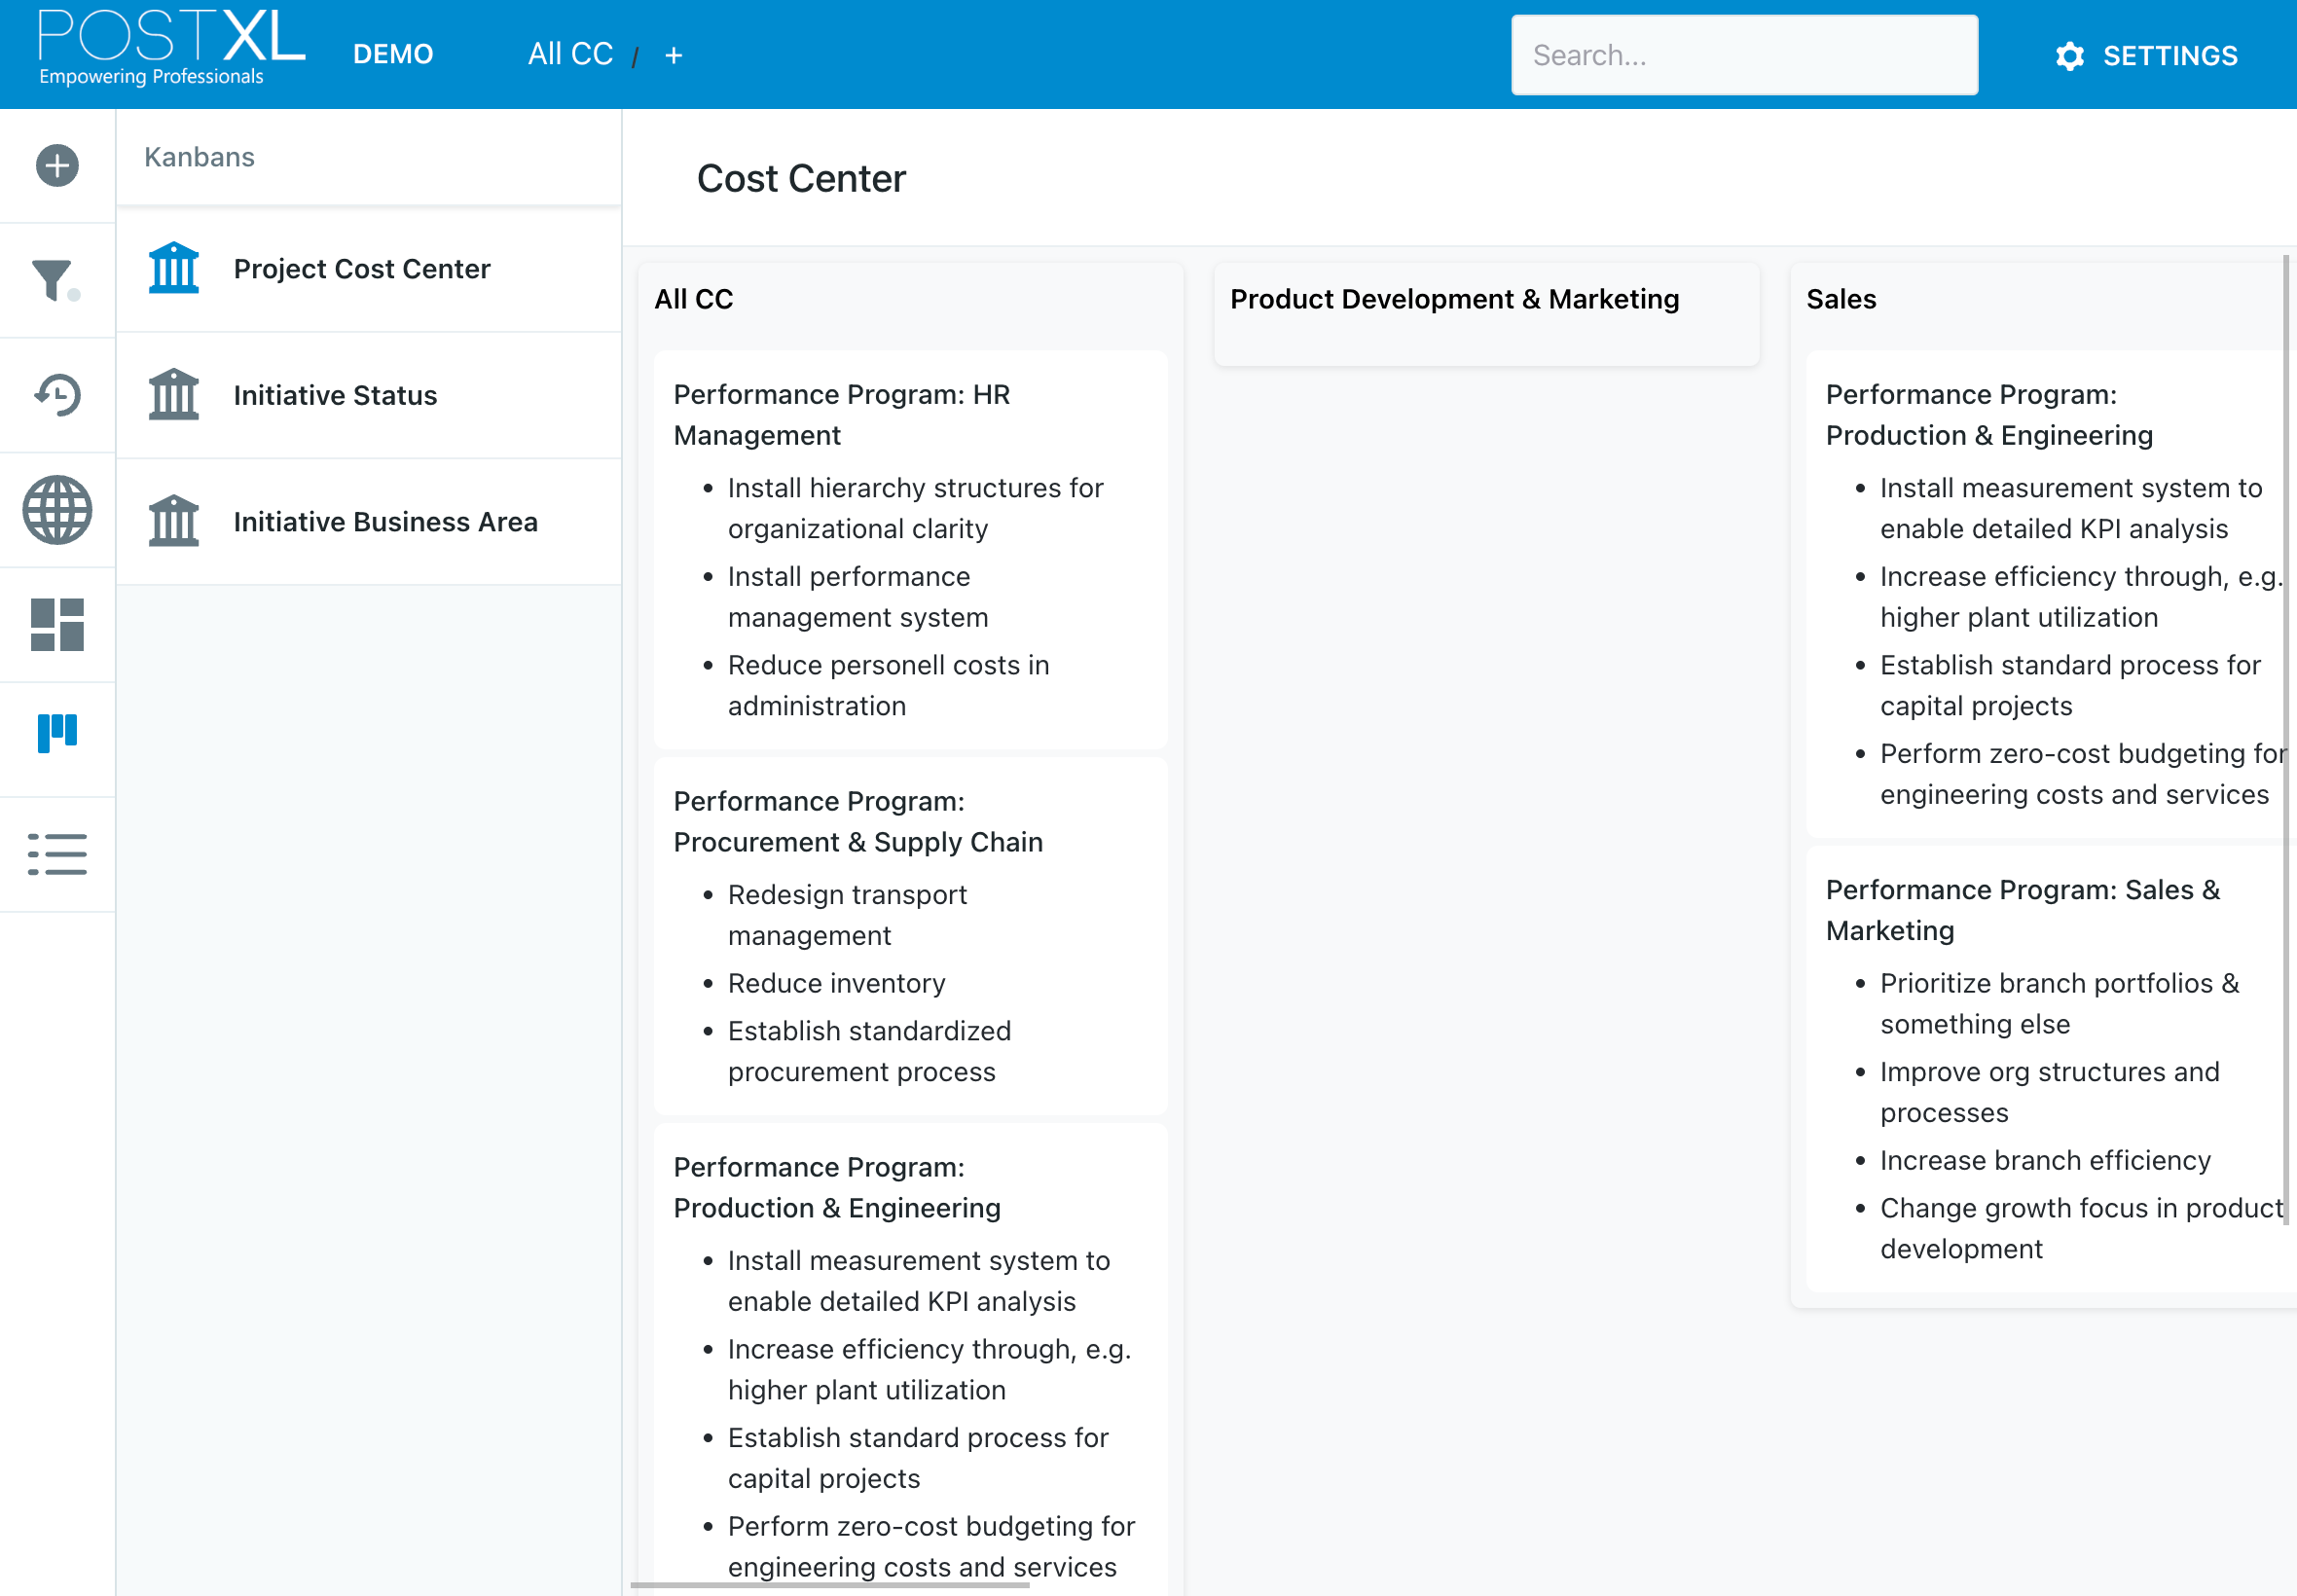Select the Project Cost Center kanban
Screen dimensions: 2297x1596
[x=369, y=269]
